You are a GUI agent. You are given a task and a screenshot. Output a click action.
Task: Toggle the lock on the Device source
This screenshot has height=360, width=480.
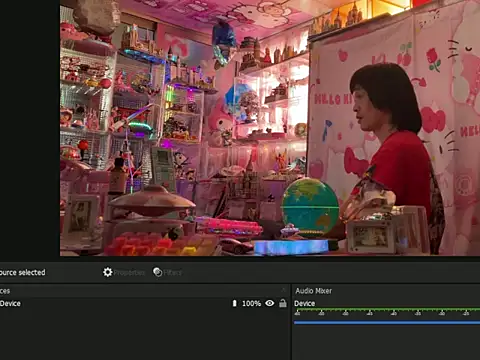(x=283, y=303)
